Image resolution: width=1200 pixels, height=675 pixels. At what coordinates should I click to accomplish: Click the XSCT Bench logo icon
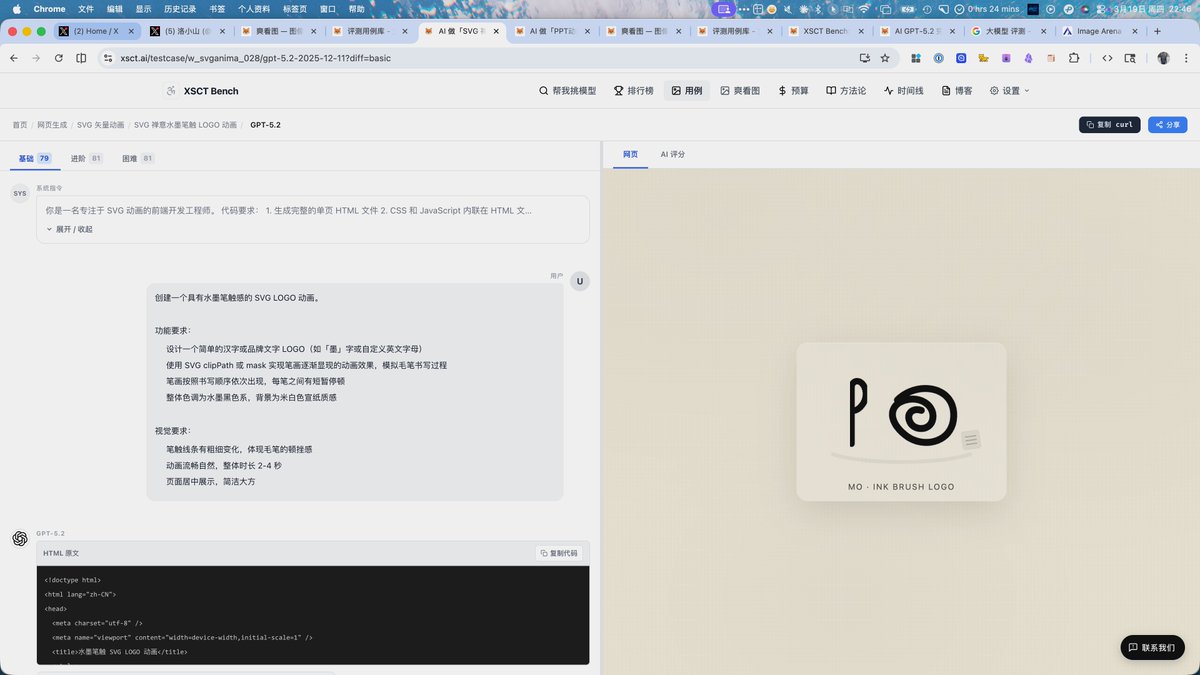pyautogui.click(x=171, y=90)
